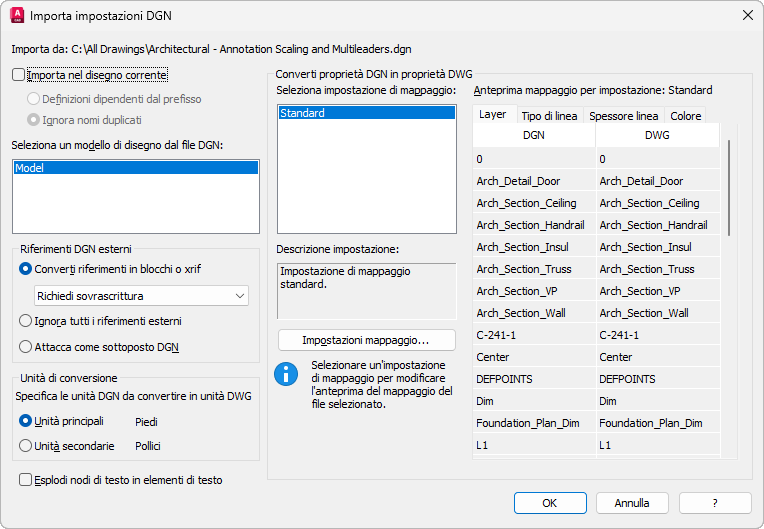Image resolution: width=764 pixels, height=529 pixels.
Task: Select Unità secondarie radio button
Action: (26, 446)
